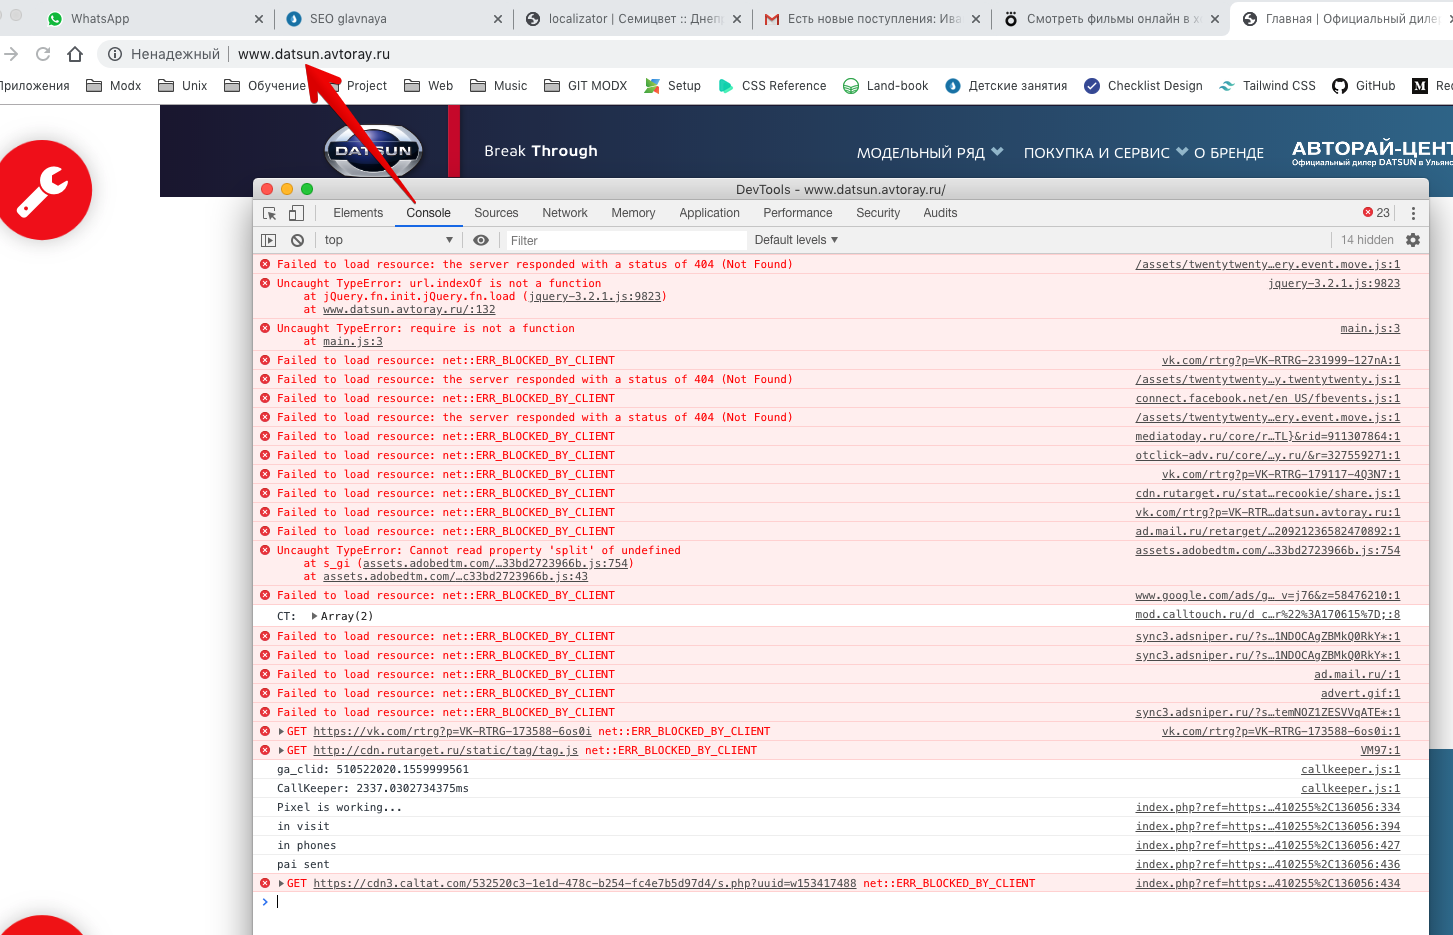The height and width of the screenshot is (935, 1453).
Task: Open the DevTools three-dot customize menu
Action: click(x=1413, y=213)
